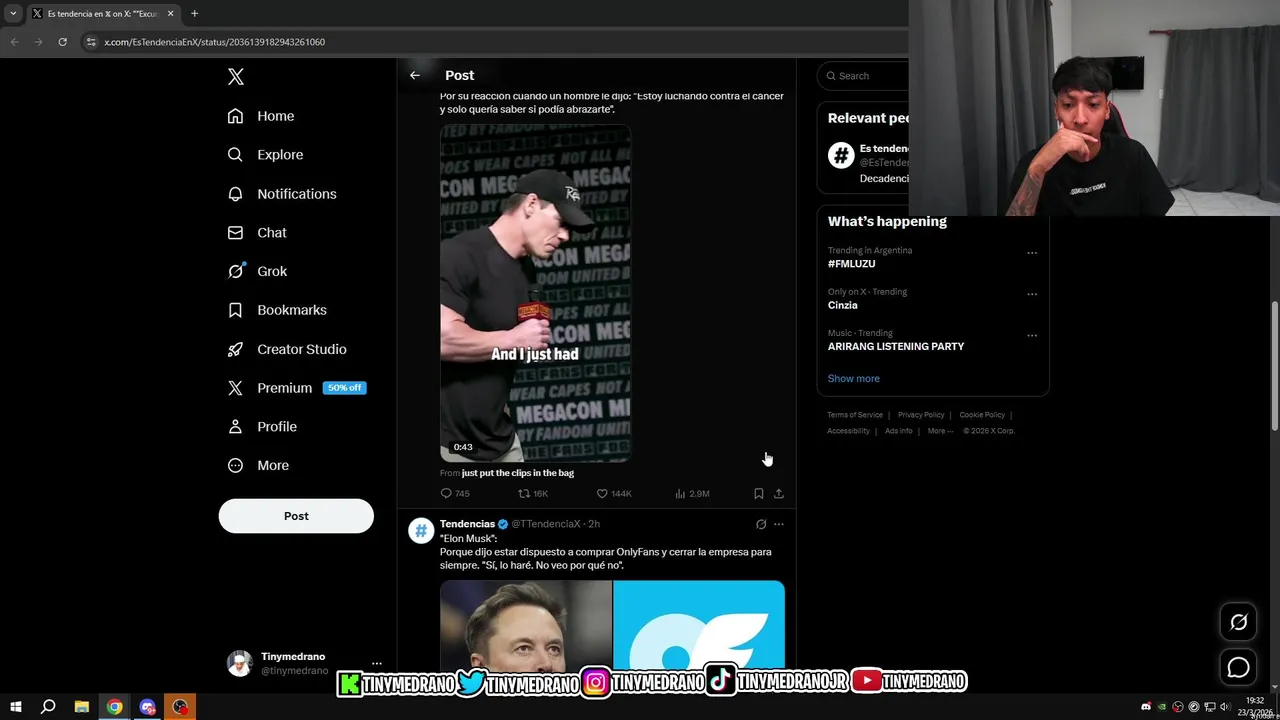Open the Terms of Service link
The width and height of the screenshot is (1280, 720).
pyautogui.click(x=855, y=415)
